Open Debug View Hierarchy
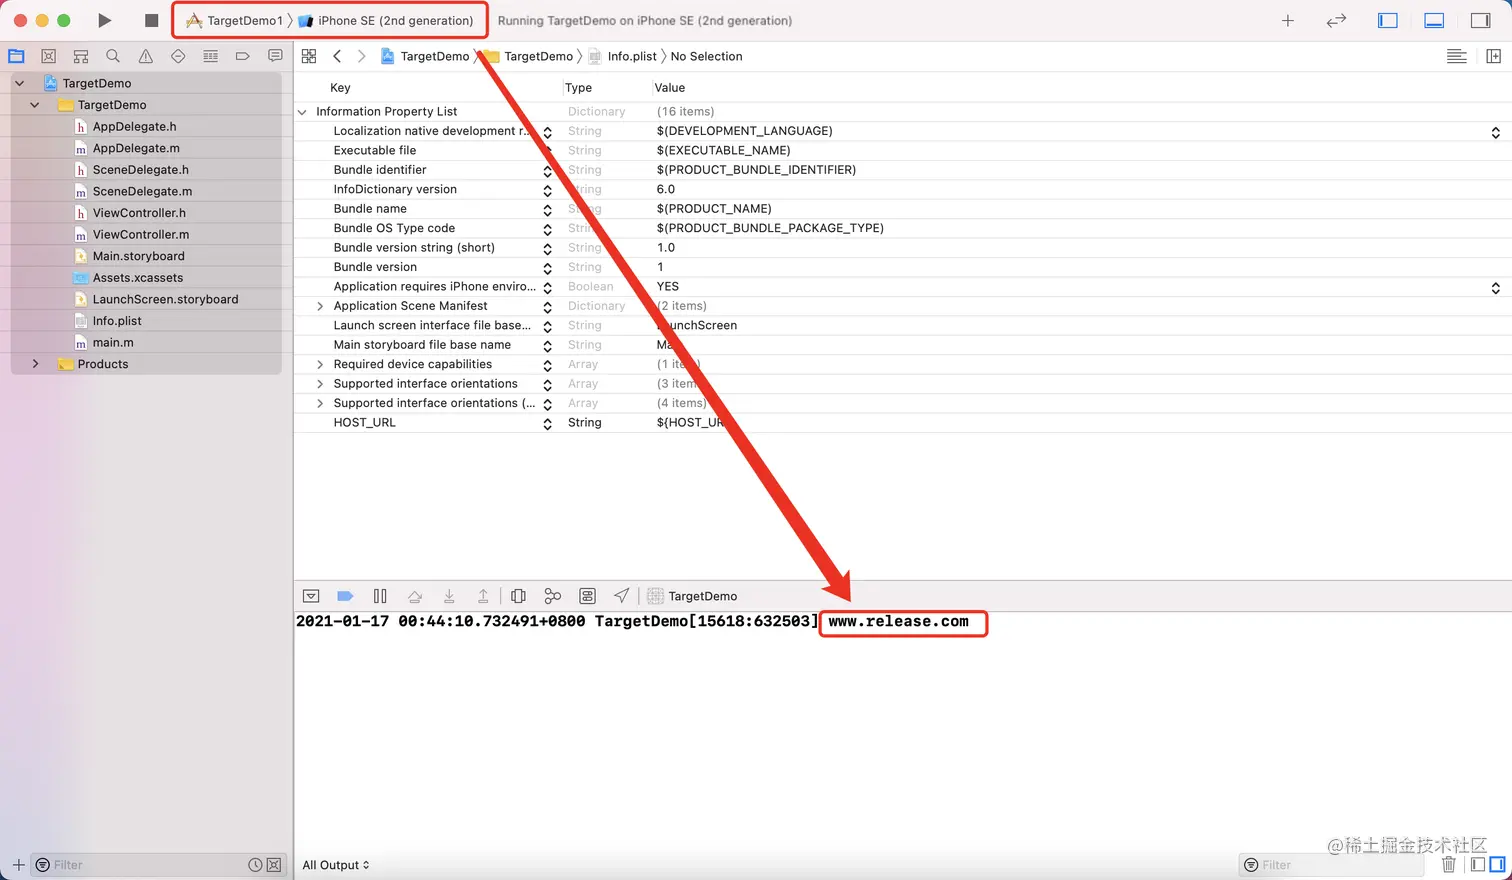1512x880 pixels. click(x=518, y=596)
